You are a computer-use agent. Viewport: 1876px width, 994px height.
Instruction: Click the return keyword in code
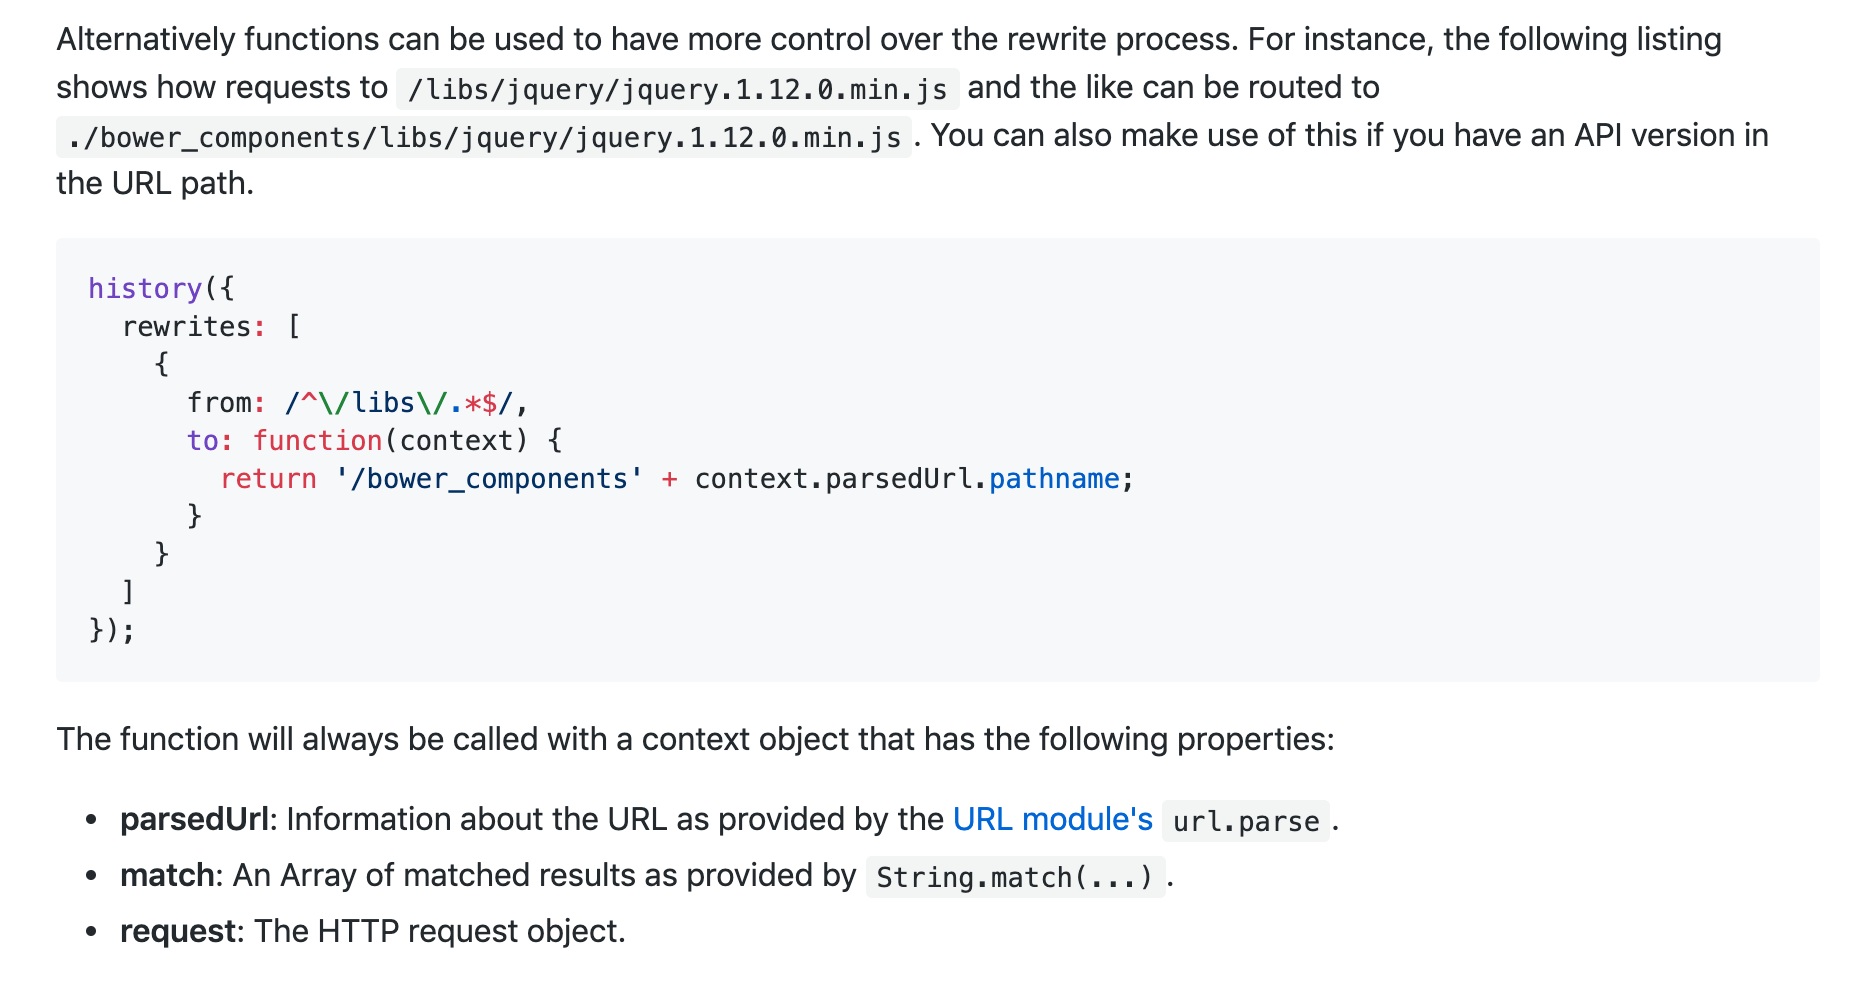tap(268, 479)
